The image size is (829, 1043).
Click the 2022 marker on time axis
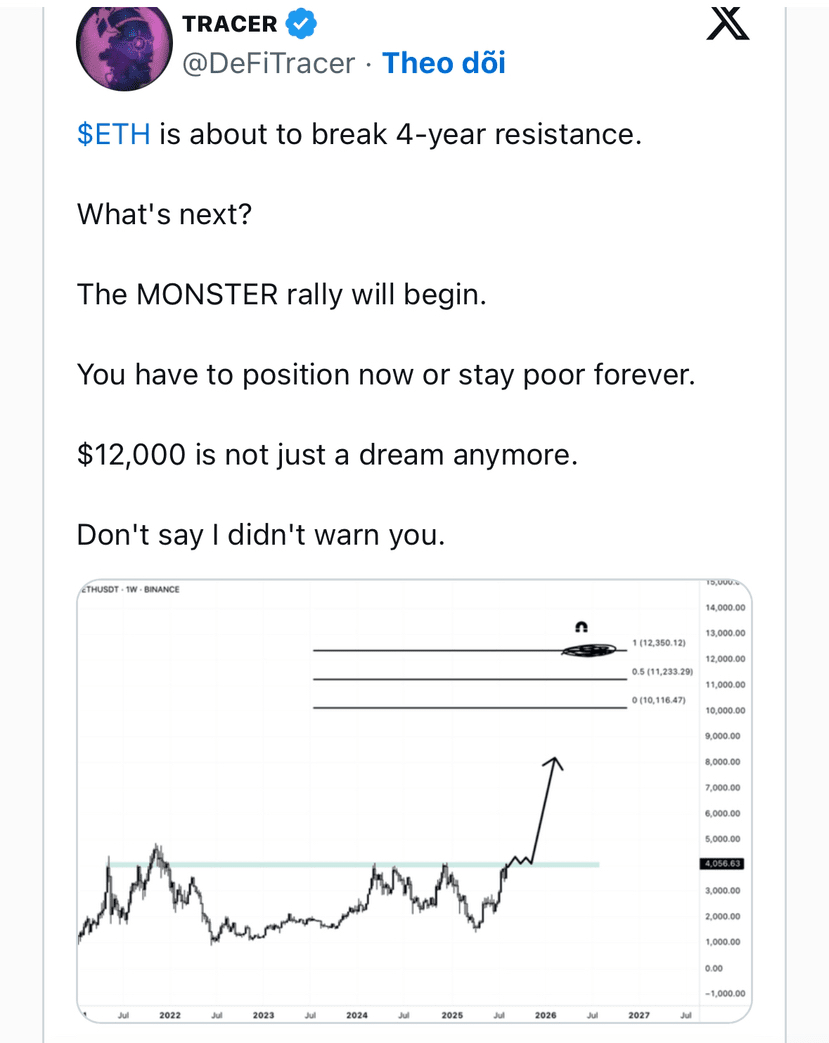(x=170, y=1015)
